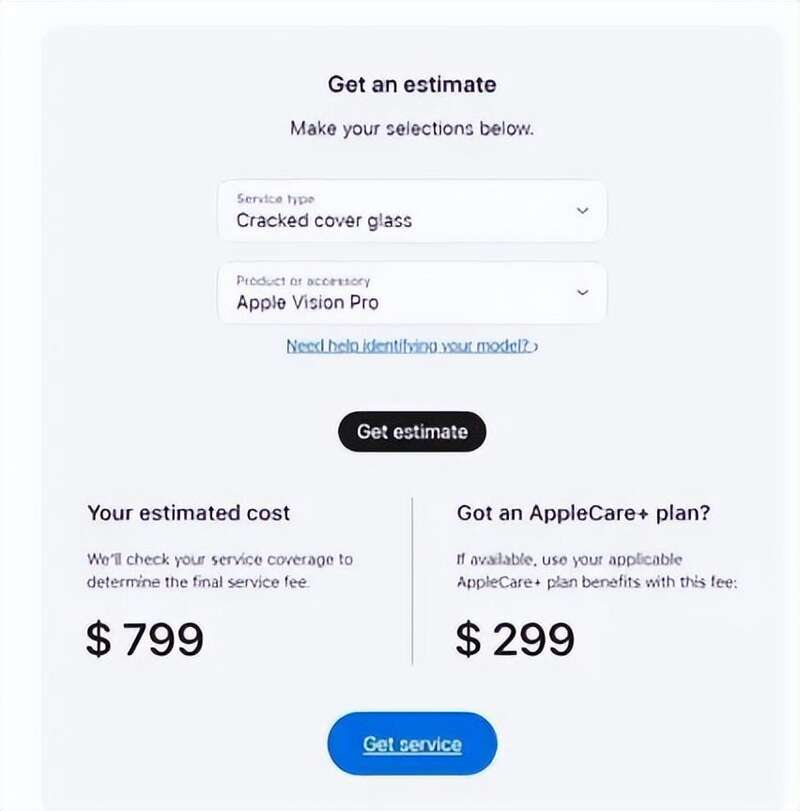Expand the Product or accessory chevron
800x811 pixels.
click(x=583, y=292)
